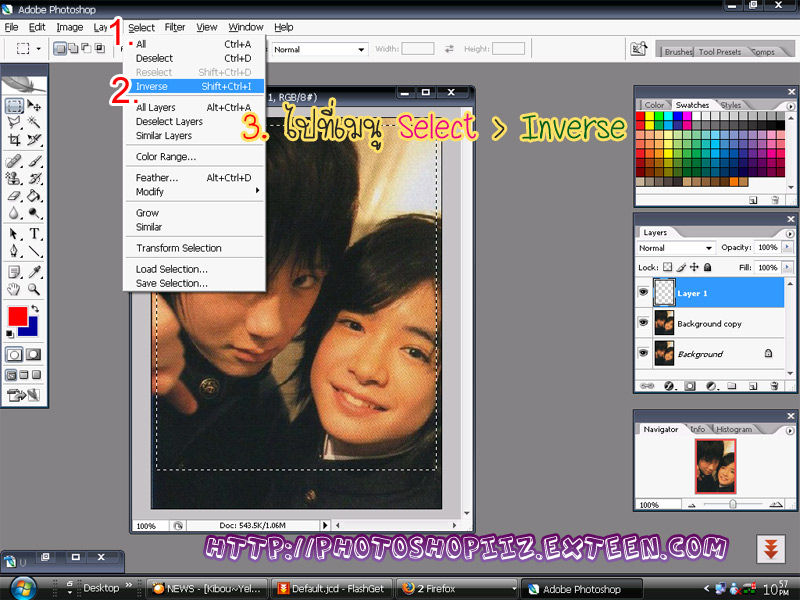Image resolution: width=800 pixels, height=600 pixels.
Task: Toggle lock transparent pixels in Layers panel
Action: 667,268
